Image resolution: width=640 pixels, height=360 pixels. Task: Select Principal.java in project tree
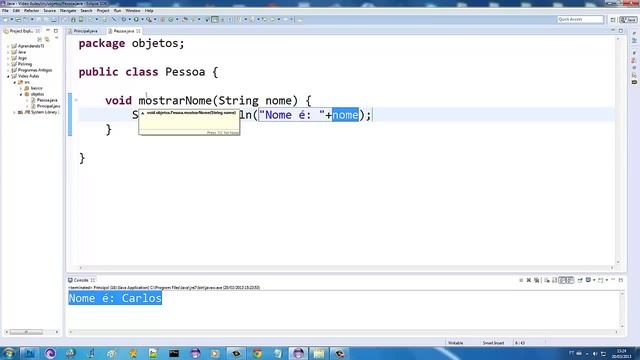45,106
